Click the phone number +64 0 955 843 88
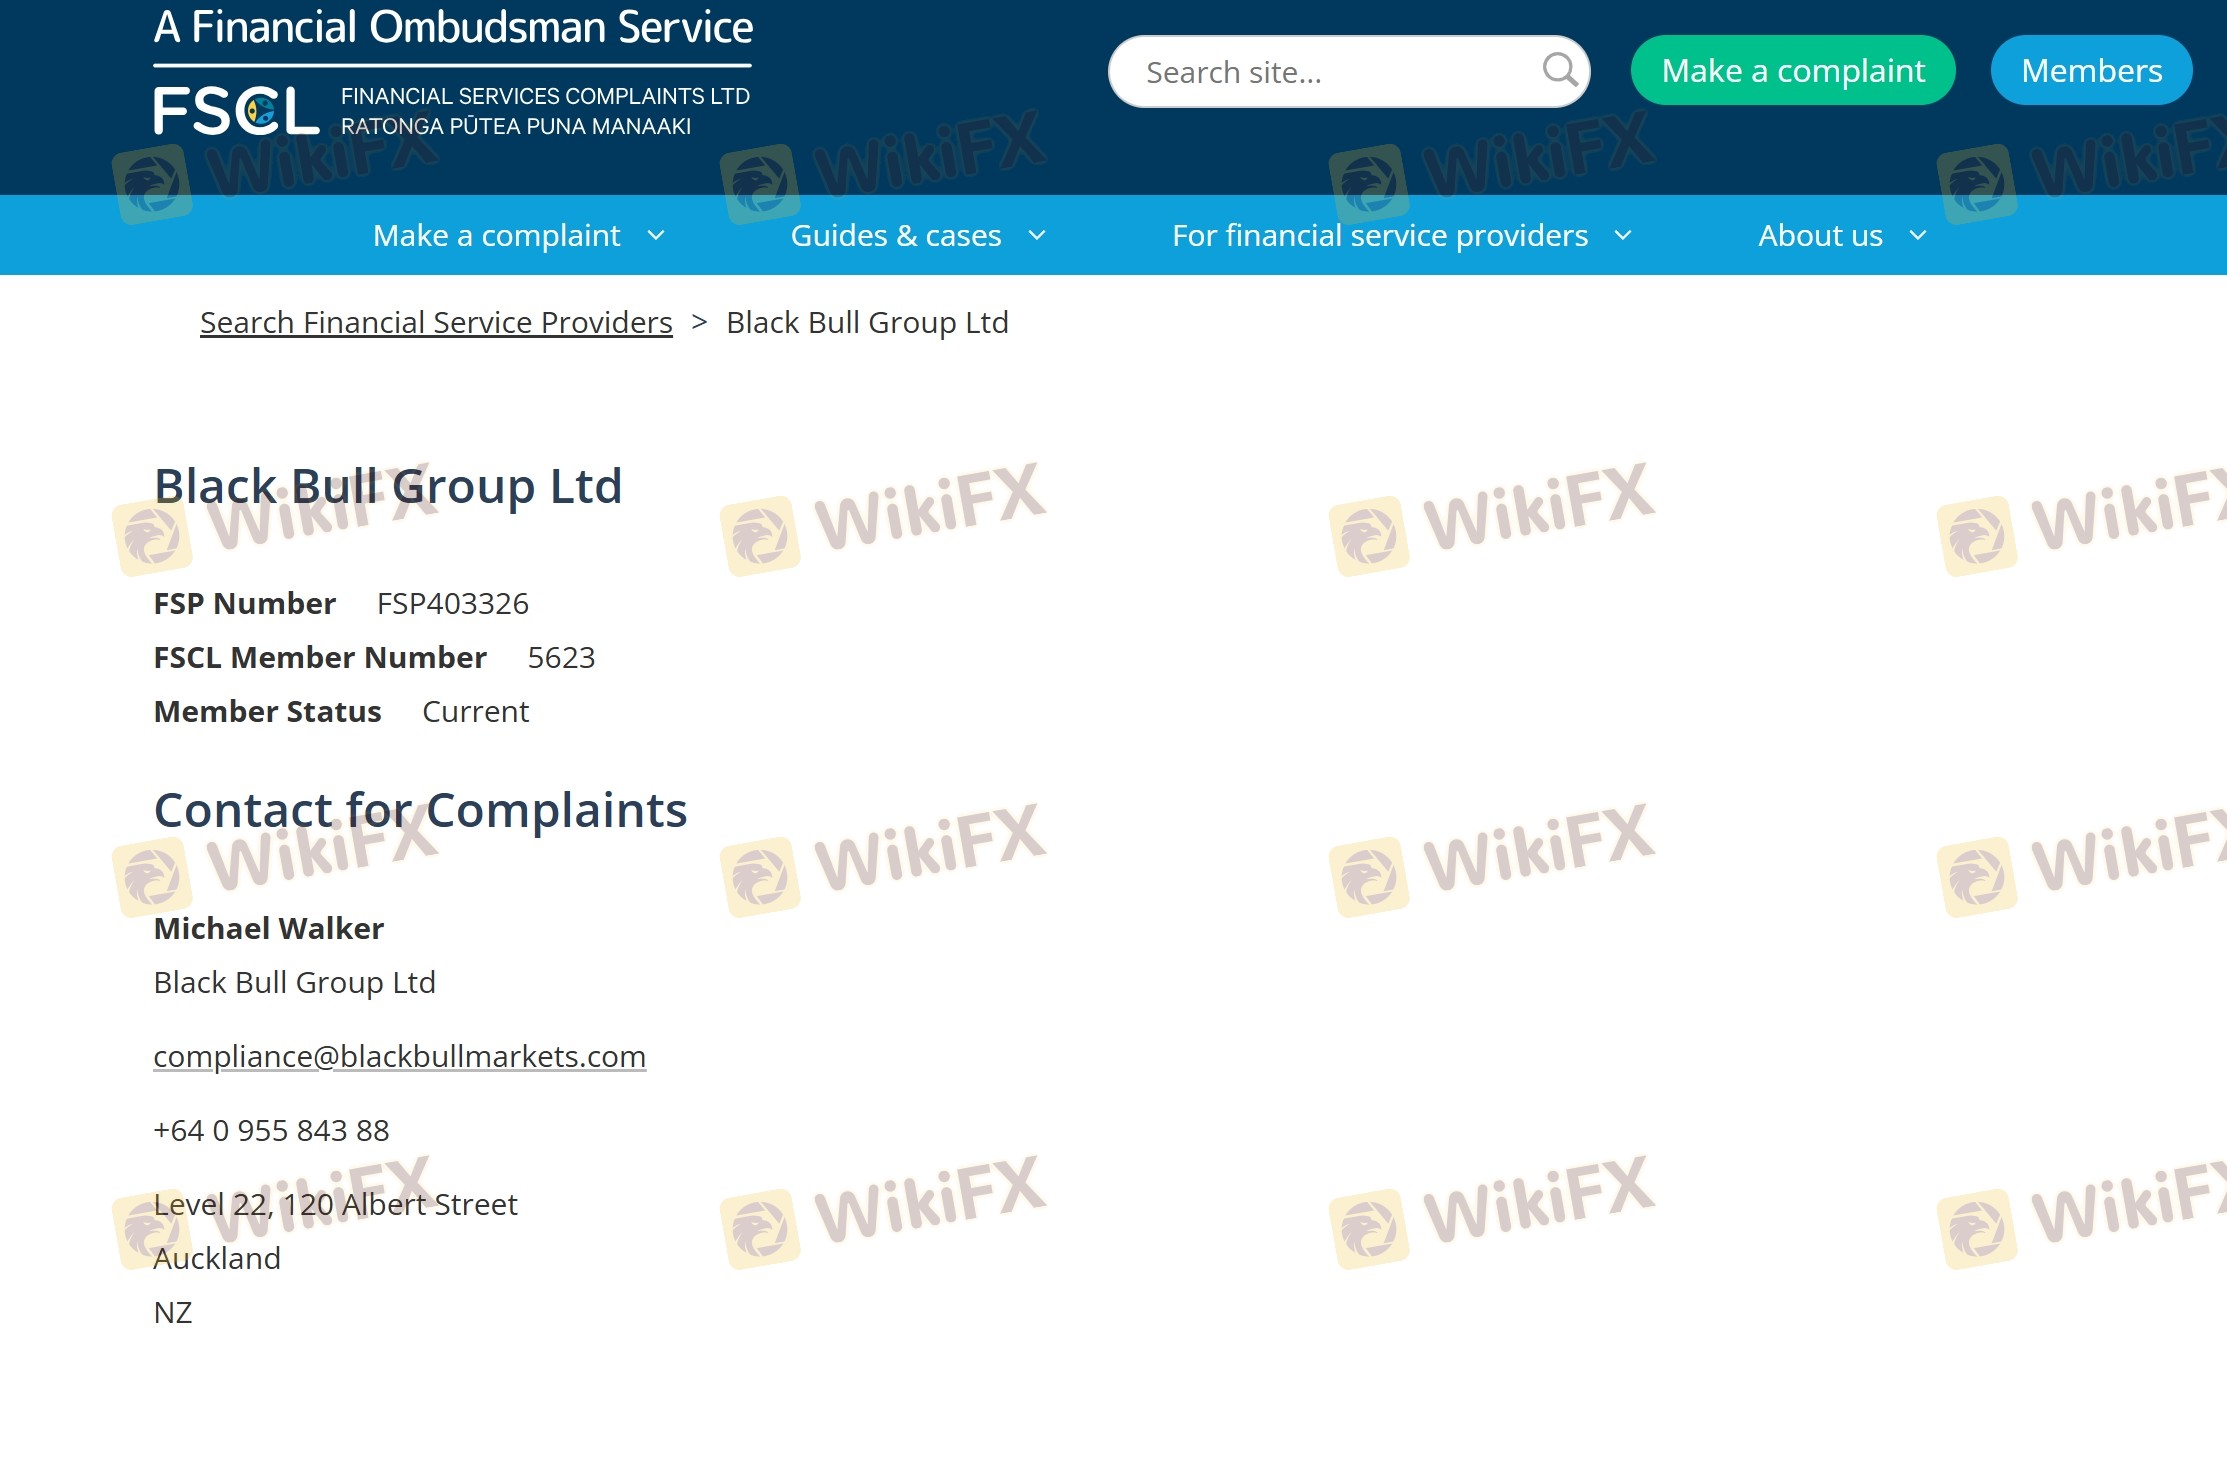2227x1473 pixels. 271,1131
